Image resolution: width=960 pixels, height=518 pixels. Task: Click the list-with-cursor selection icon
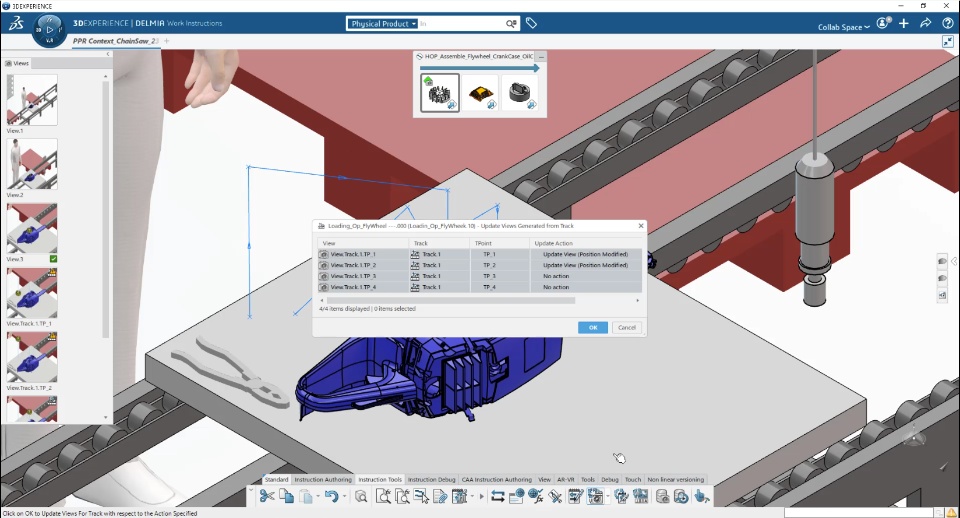click(421, 496)
